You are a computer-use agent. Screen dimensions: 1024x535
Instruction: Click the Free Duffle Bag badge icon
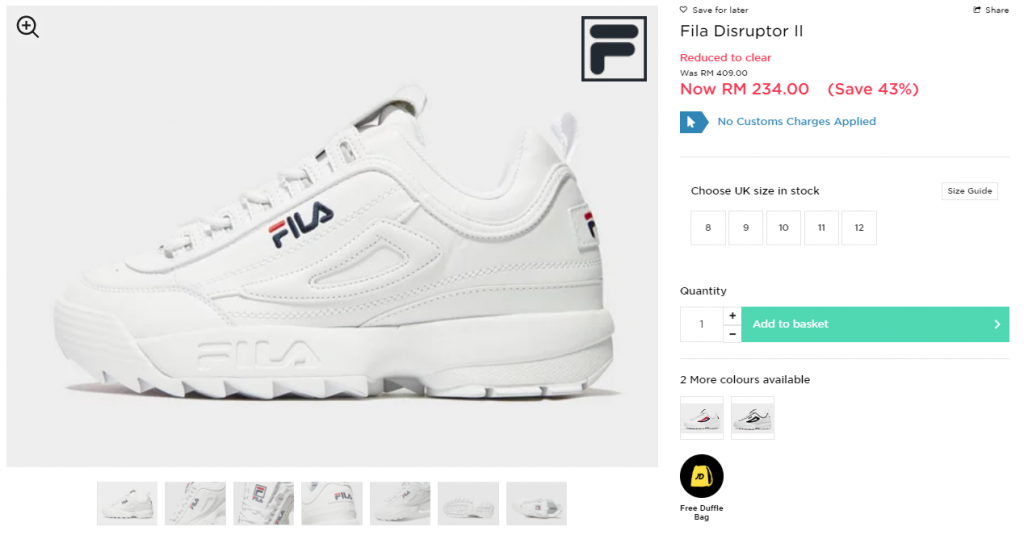click(x=701, y=476)
